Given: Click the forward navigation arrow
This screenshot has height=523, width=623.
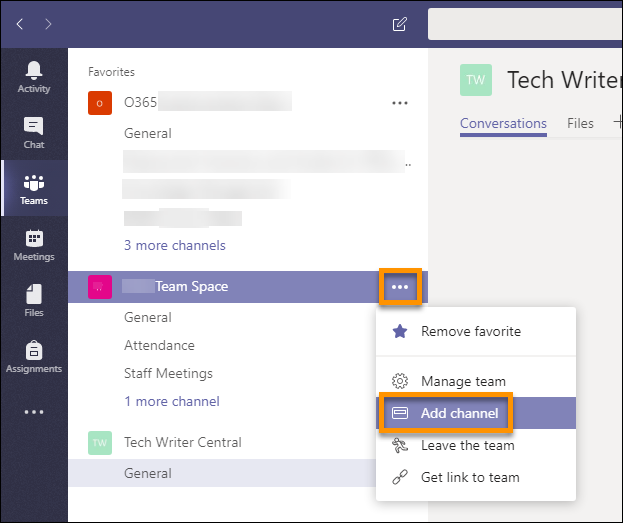Looking at the screenshot, I should [48, 24].
